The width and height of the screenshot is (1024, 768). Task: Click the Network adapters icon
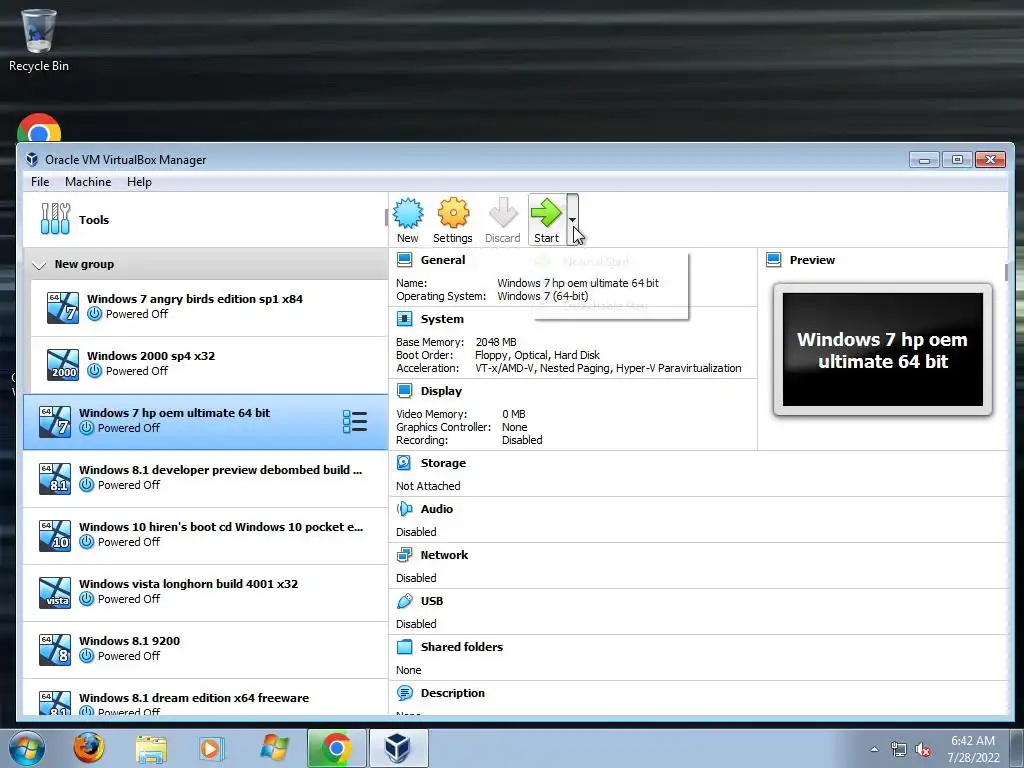click(x=405, y=555)
